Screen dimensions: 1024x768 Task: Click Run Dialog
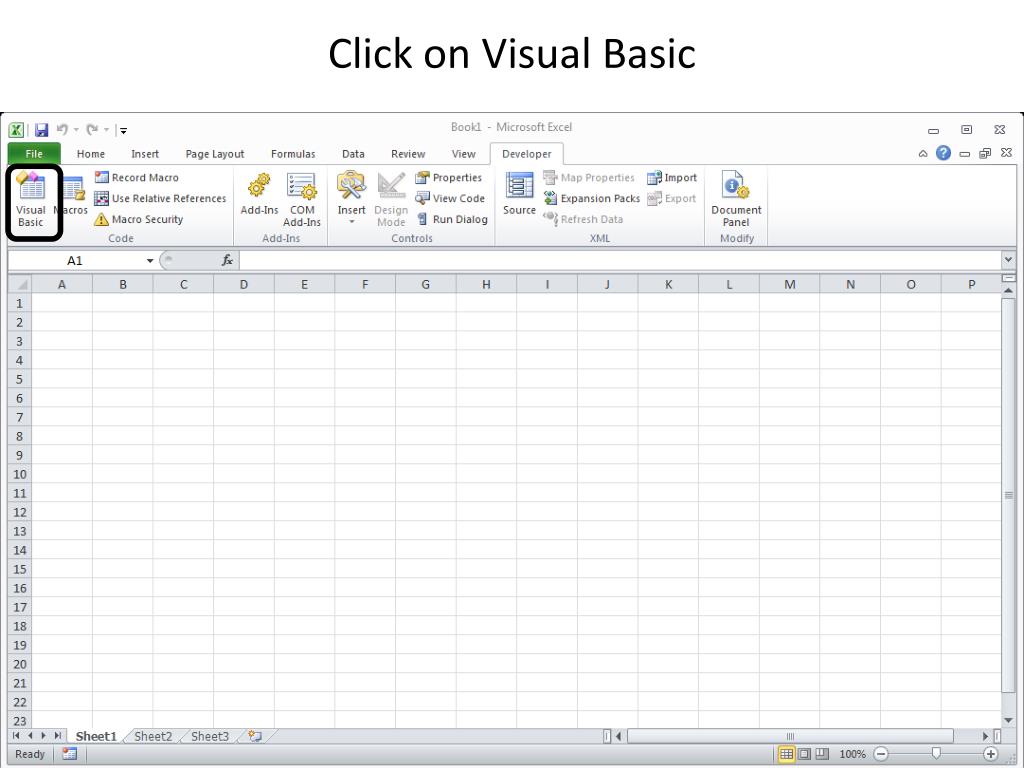(452, 219)
